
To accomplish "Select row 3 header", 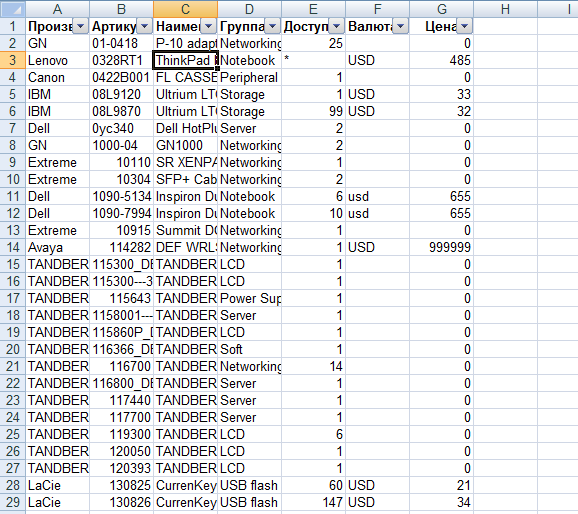I will [x=13, y=60].
